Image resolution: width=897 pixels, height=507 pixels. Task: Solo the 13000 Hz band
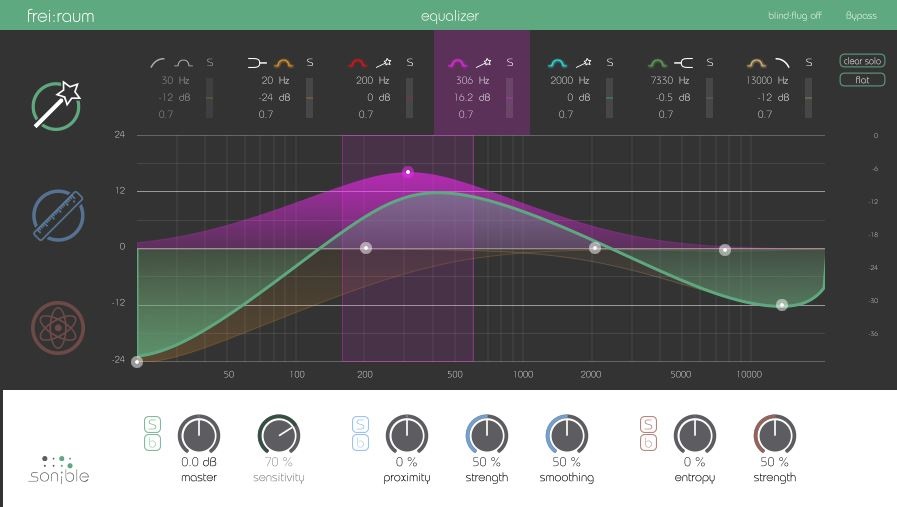(808, 62)
